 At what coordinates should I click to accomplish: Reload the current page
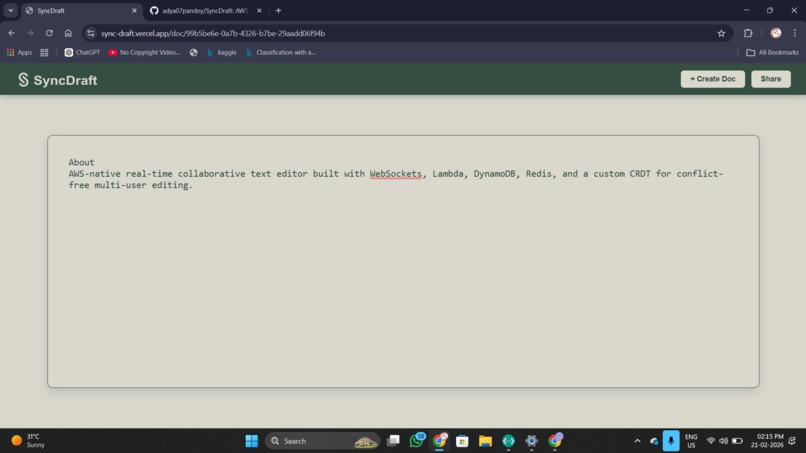tap(49, 33)
